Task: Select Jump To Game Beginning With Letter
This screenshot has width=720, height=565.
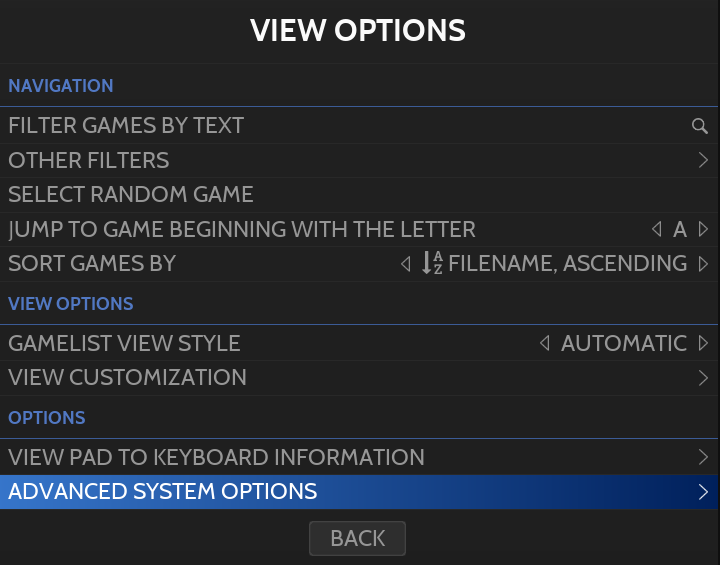Action: pos(242,229)
